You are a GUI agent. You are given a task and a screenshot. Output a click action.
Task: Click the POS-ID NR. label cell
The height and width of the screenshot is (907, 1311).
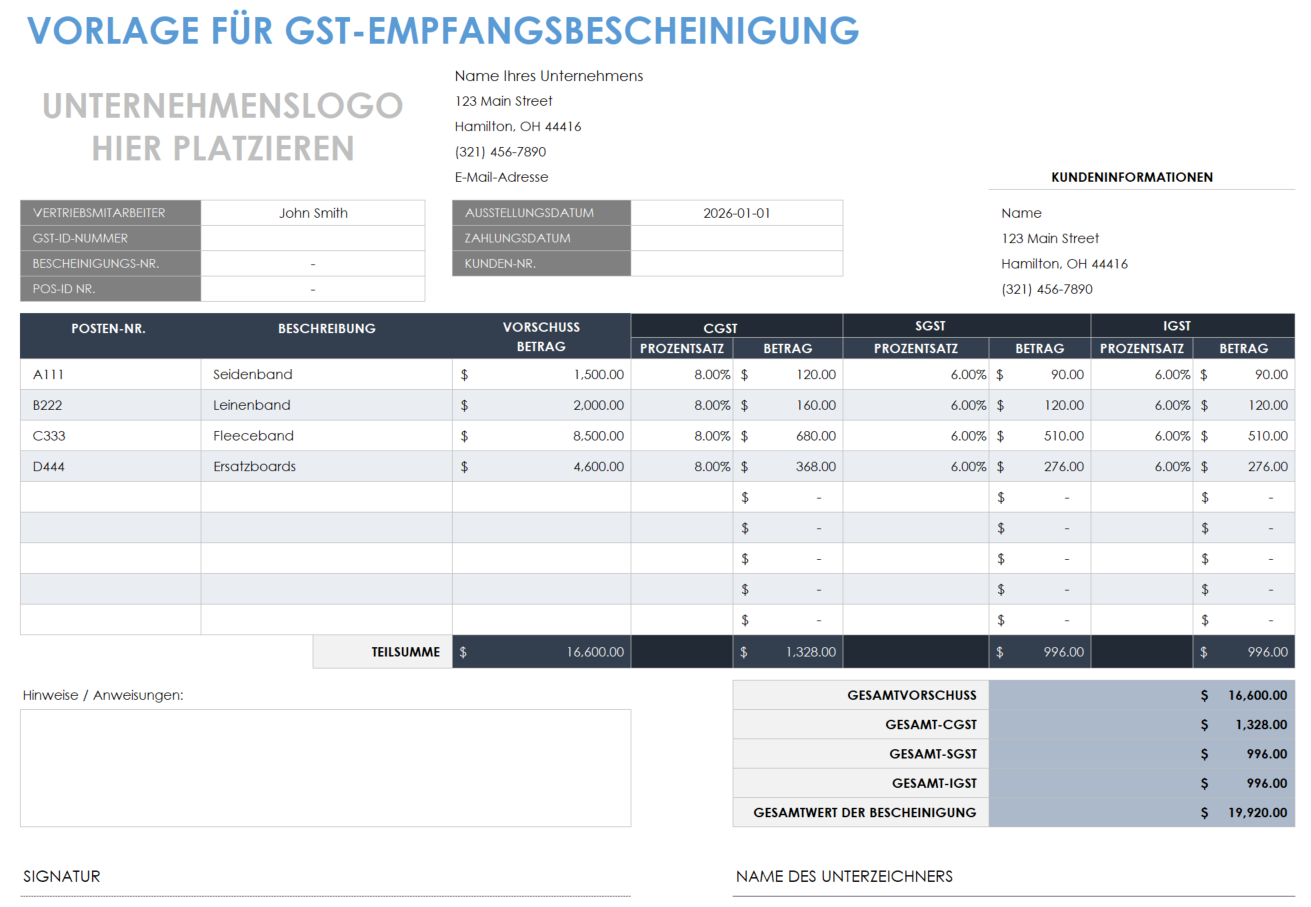[x=110, y=289]
